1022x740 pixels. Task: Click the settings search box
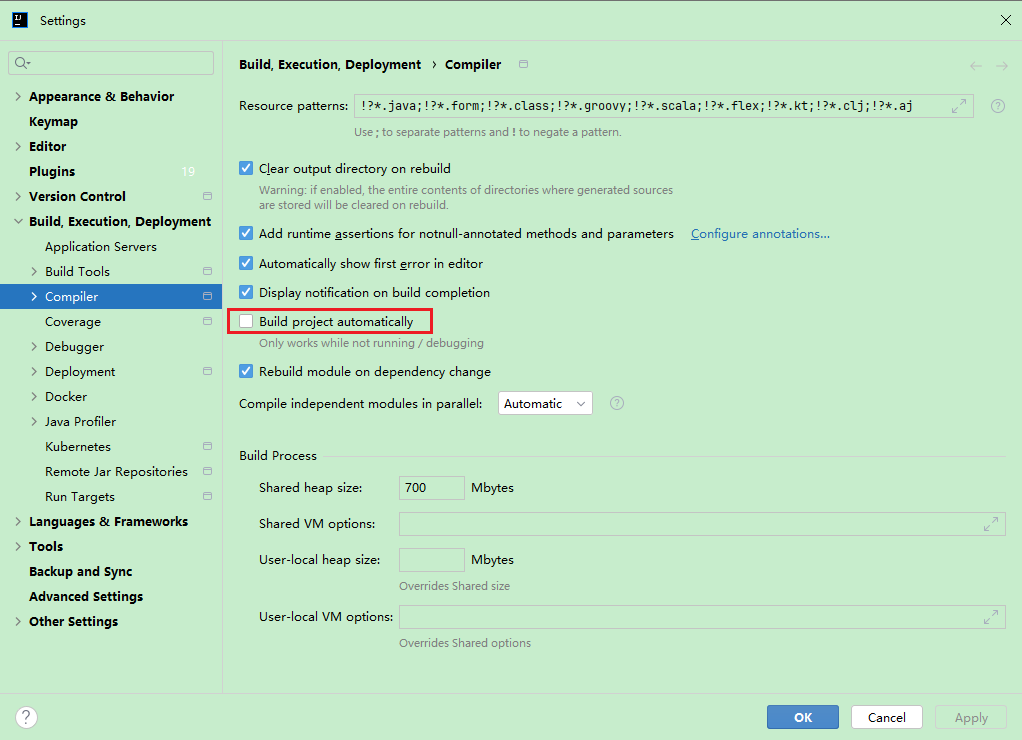click(x=111, y=63)
